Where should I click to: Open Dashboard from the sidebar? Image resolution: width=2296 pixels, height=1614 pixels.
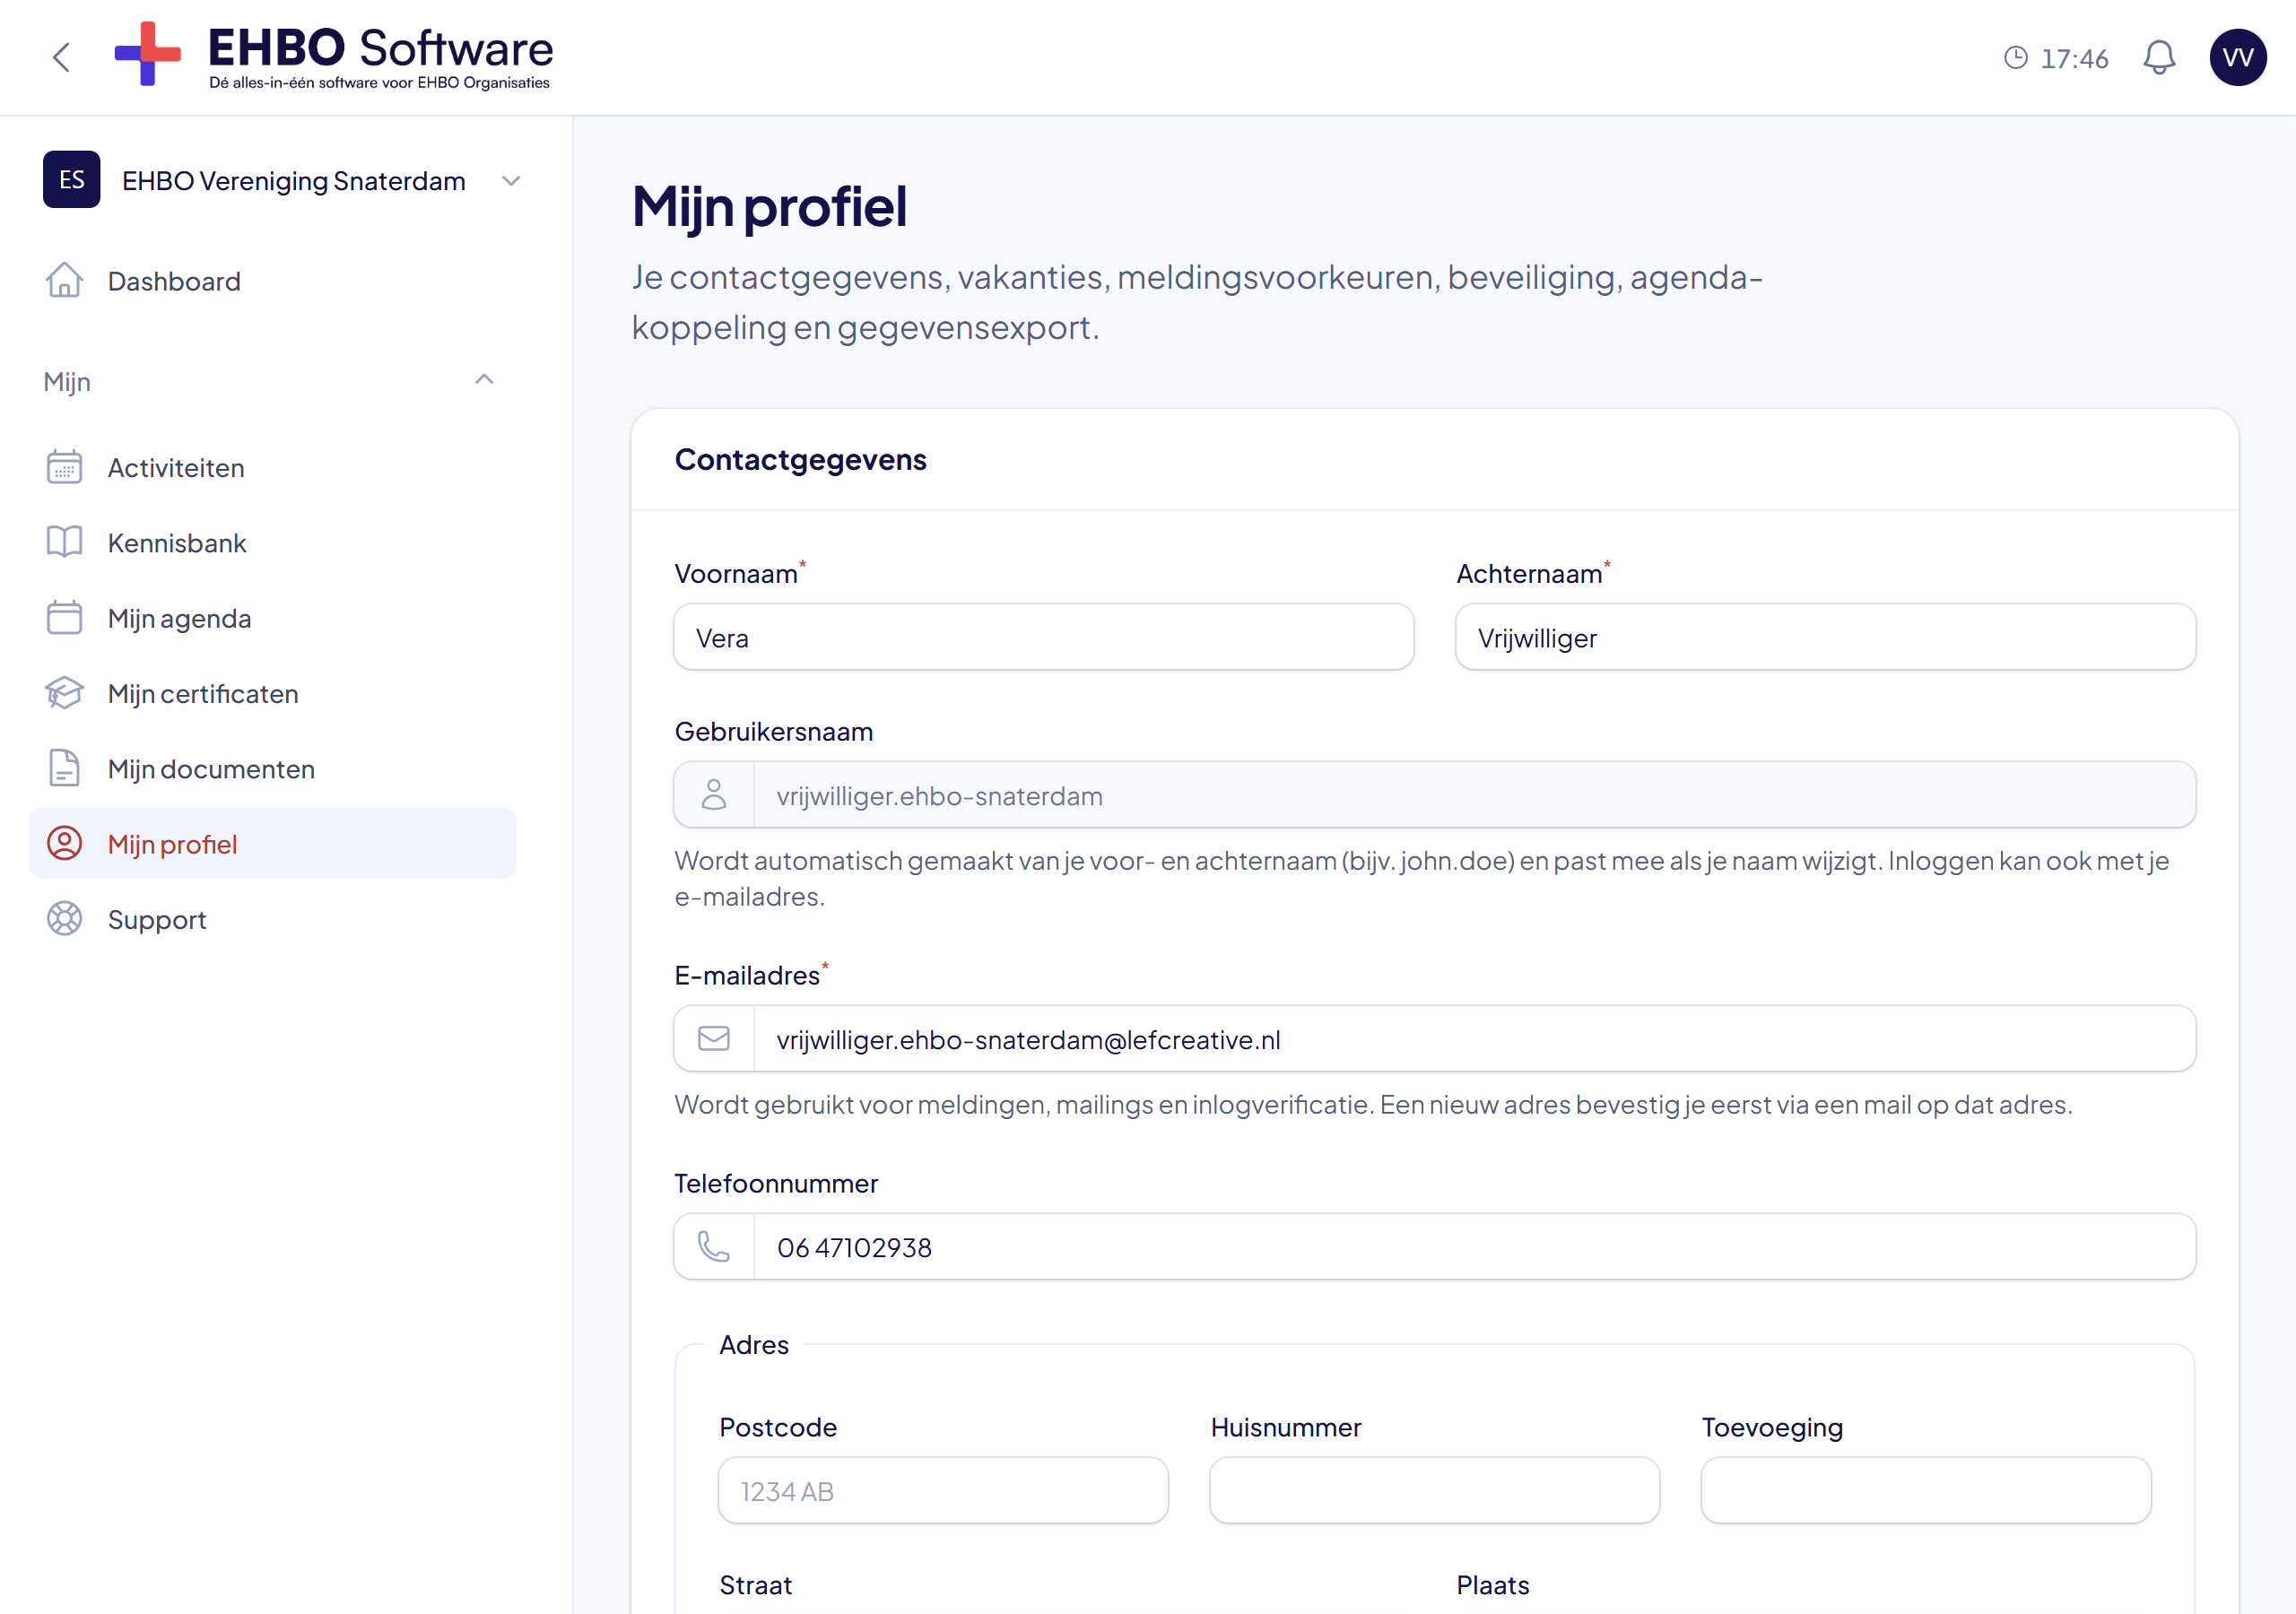pos(272,281)
